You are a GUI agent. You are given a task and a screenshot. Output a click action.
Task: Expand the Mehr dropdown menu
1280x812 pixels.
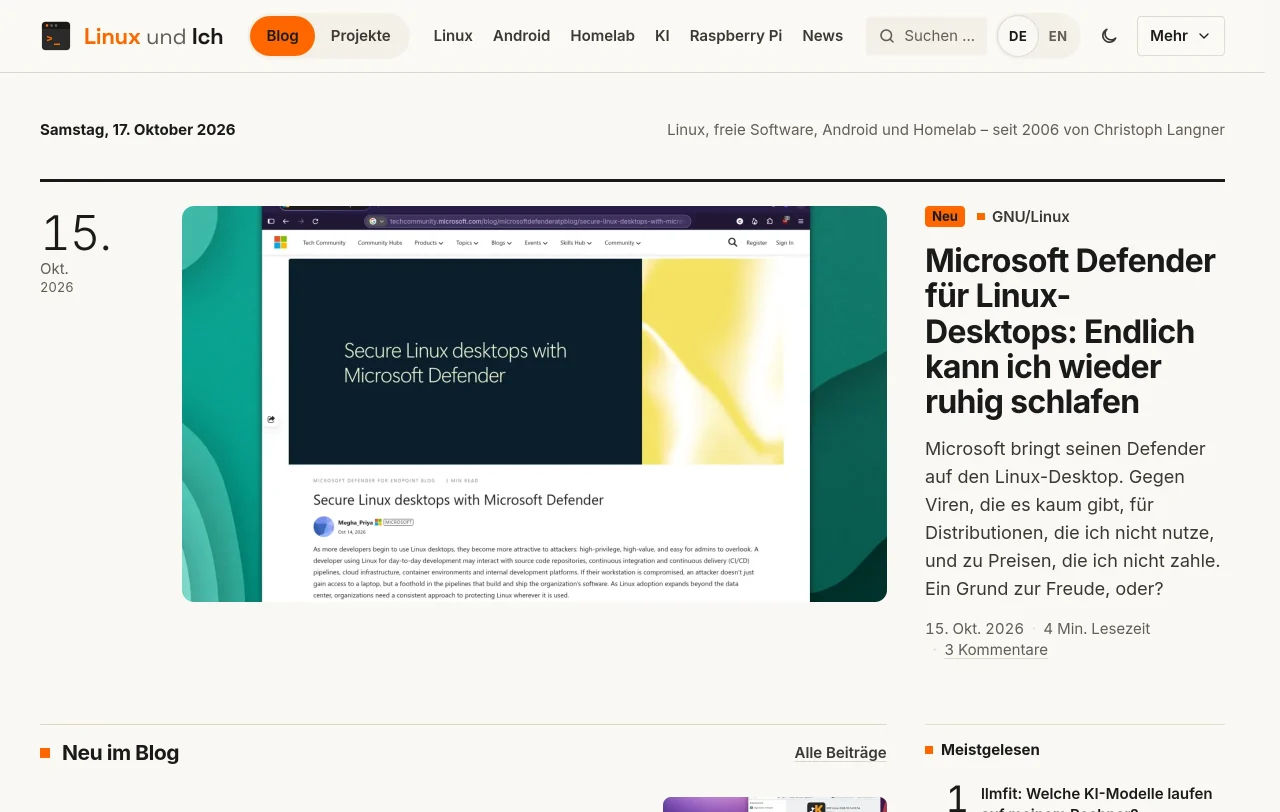pos(1181,36)
